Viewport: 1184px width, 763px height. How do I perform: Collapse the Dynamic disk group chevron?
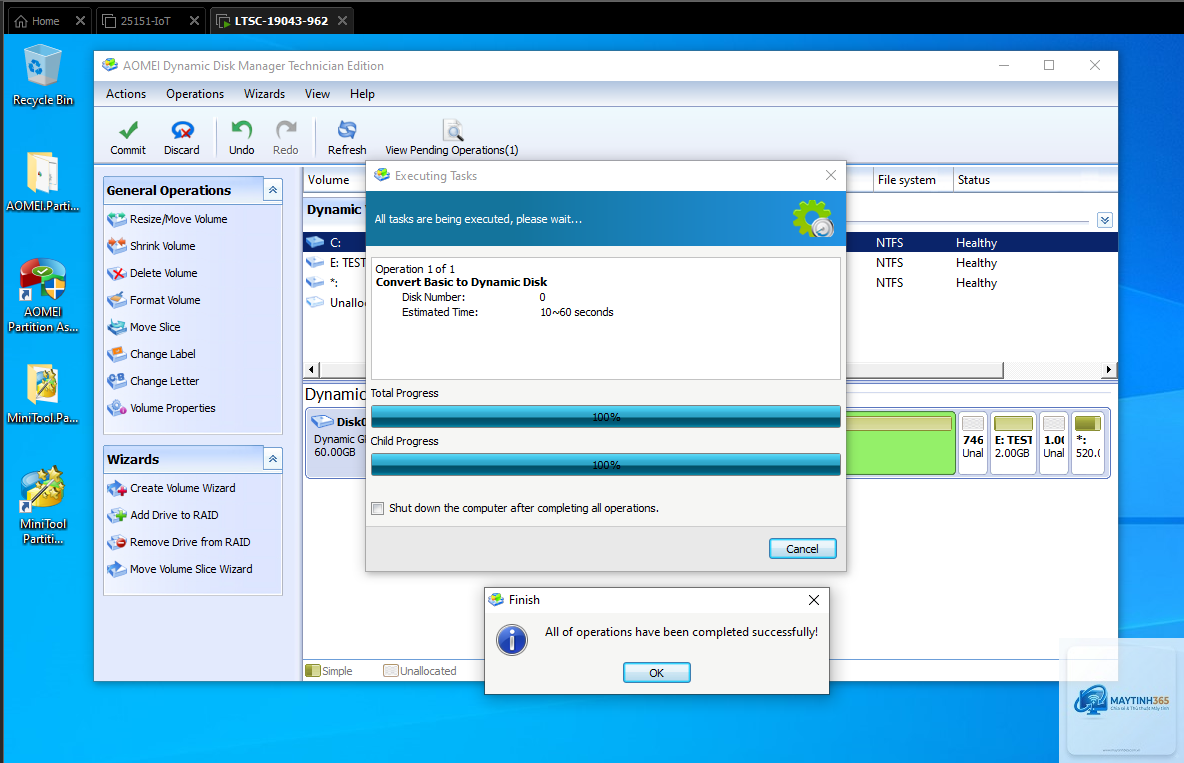[1105, 221]
